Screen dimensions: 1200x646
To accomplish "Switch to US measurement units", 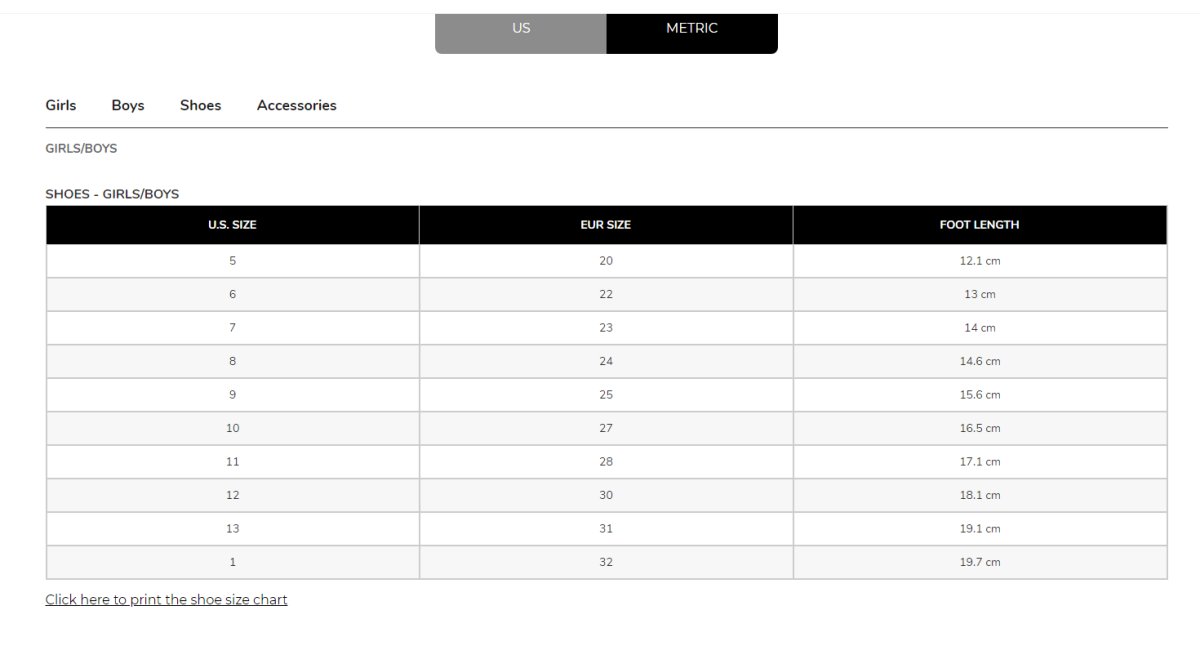I will pyautogui.click(x=521, y=29).
